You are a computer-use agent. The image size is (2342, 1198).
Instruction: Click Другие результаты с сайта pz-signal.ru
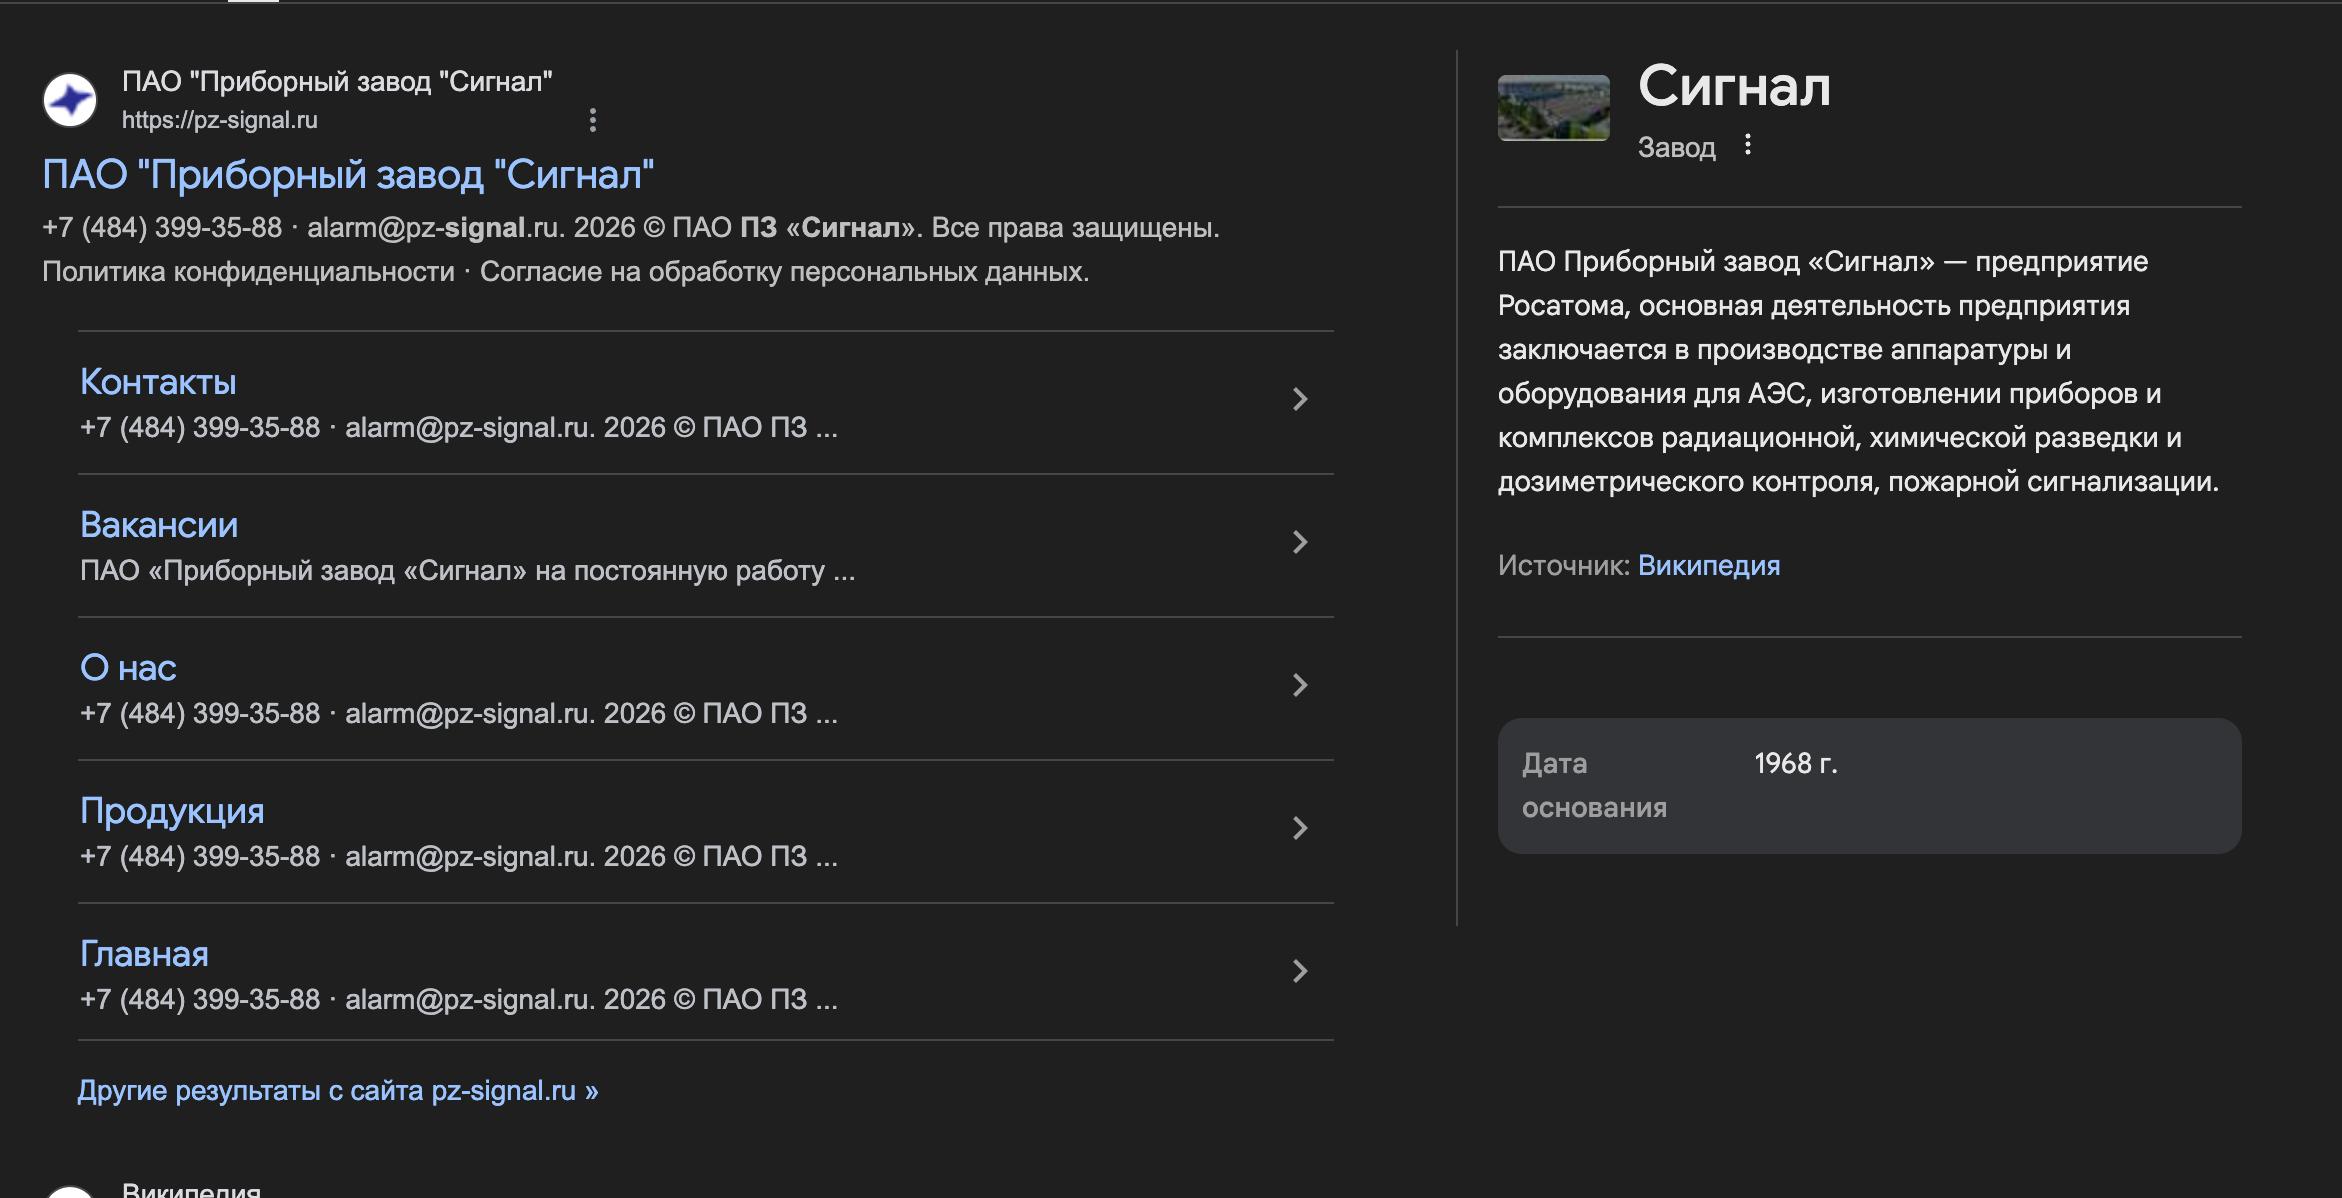[337, 1090]
